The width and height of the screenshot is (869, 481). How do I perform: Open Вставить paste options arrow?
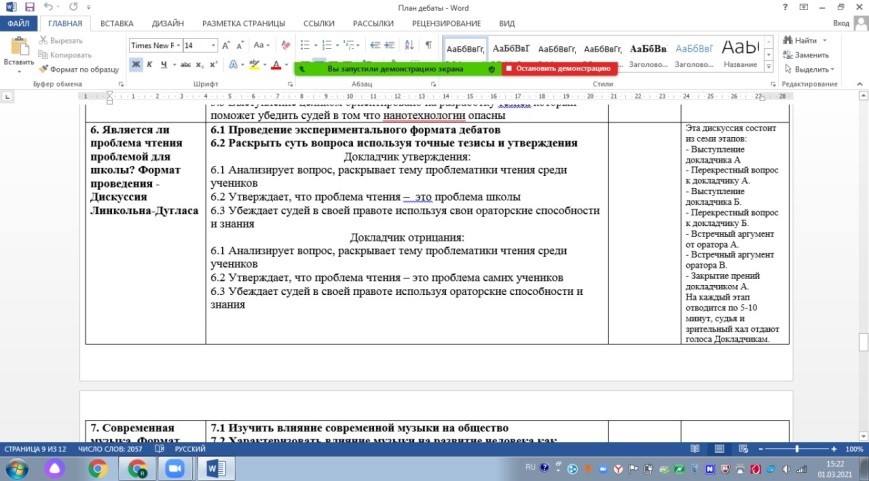(x=19, y=70)
